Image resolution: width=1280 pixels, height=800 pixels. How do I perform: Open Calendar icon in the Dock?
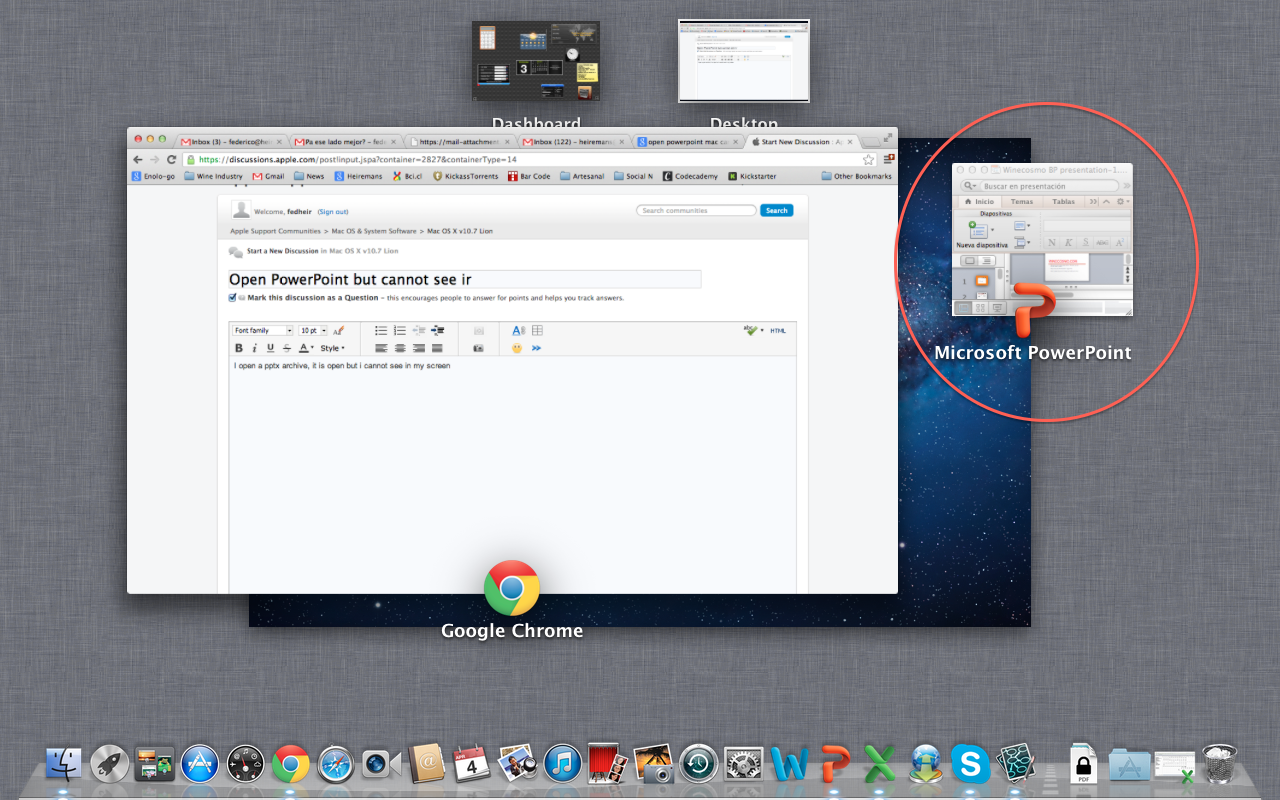point(472,765)
